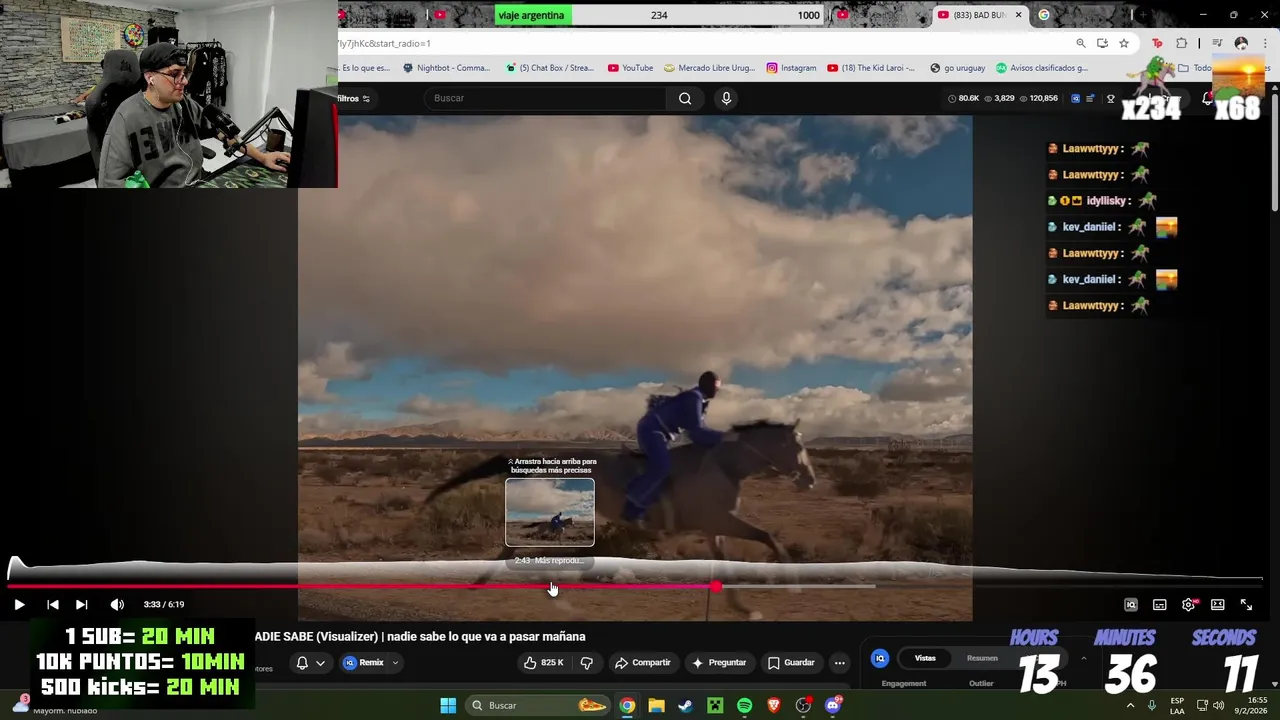Open Chrome extensions puzzle icon
1280x720 pixels.
pyautogui.click(x=1182, y=43)
